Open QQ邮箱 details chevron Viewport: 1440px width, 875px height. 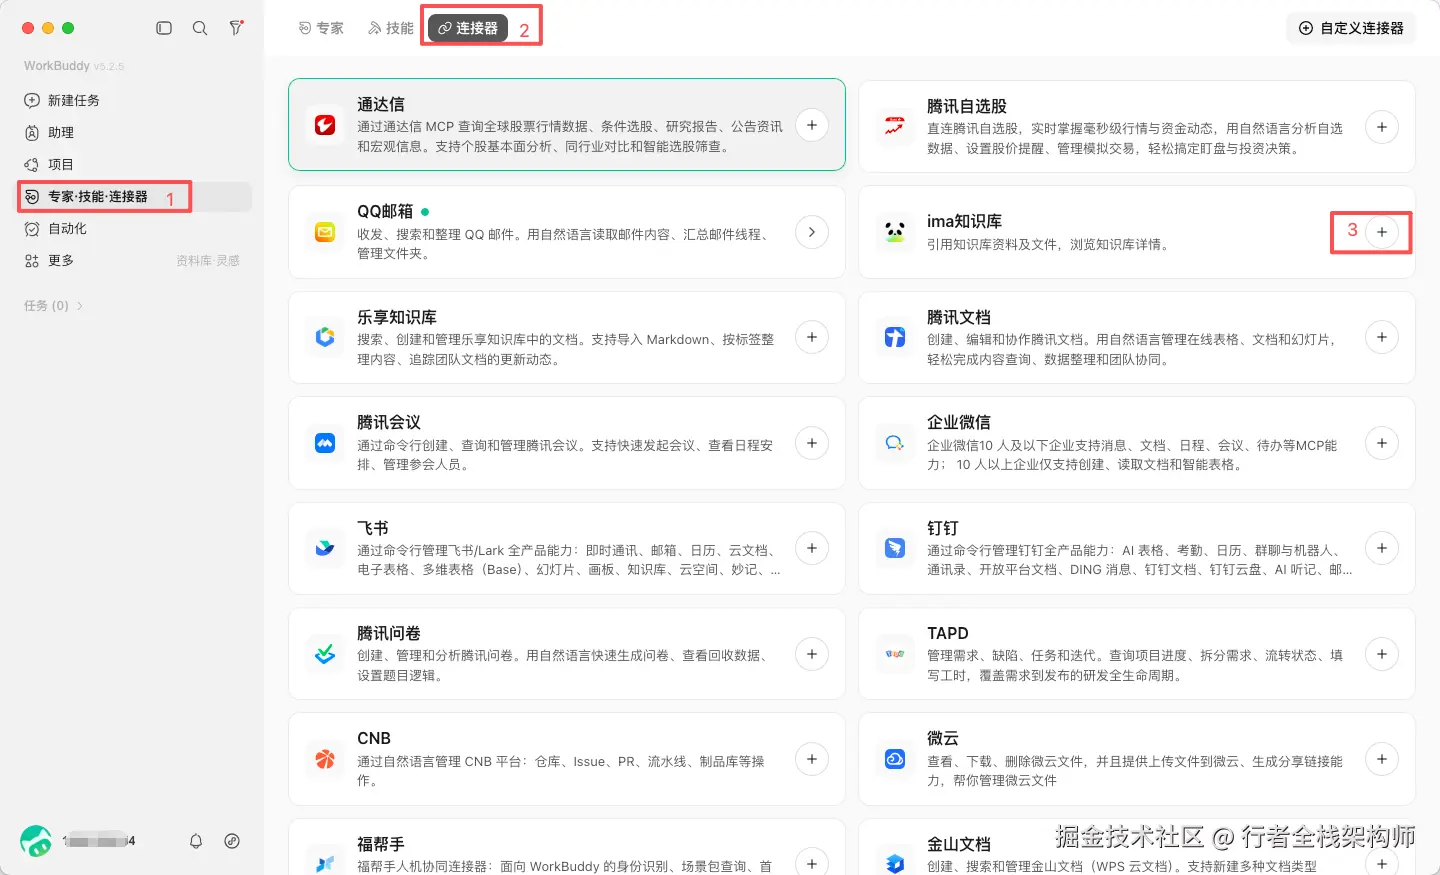point(812,232)
